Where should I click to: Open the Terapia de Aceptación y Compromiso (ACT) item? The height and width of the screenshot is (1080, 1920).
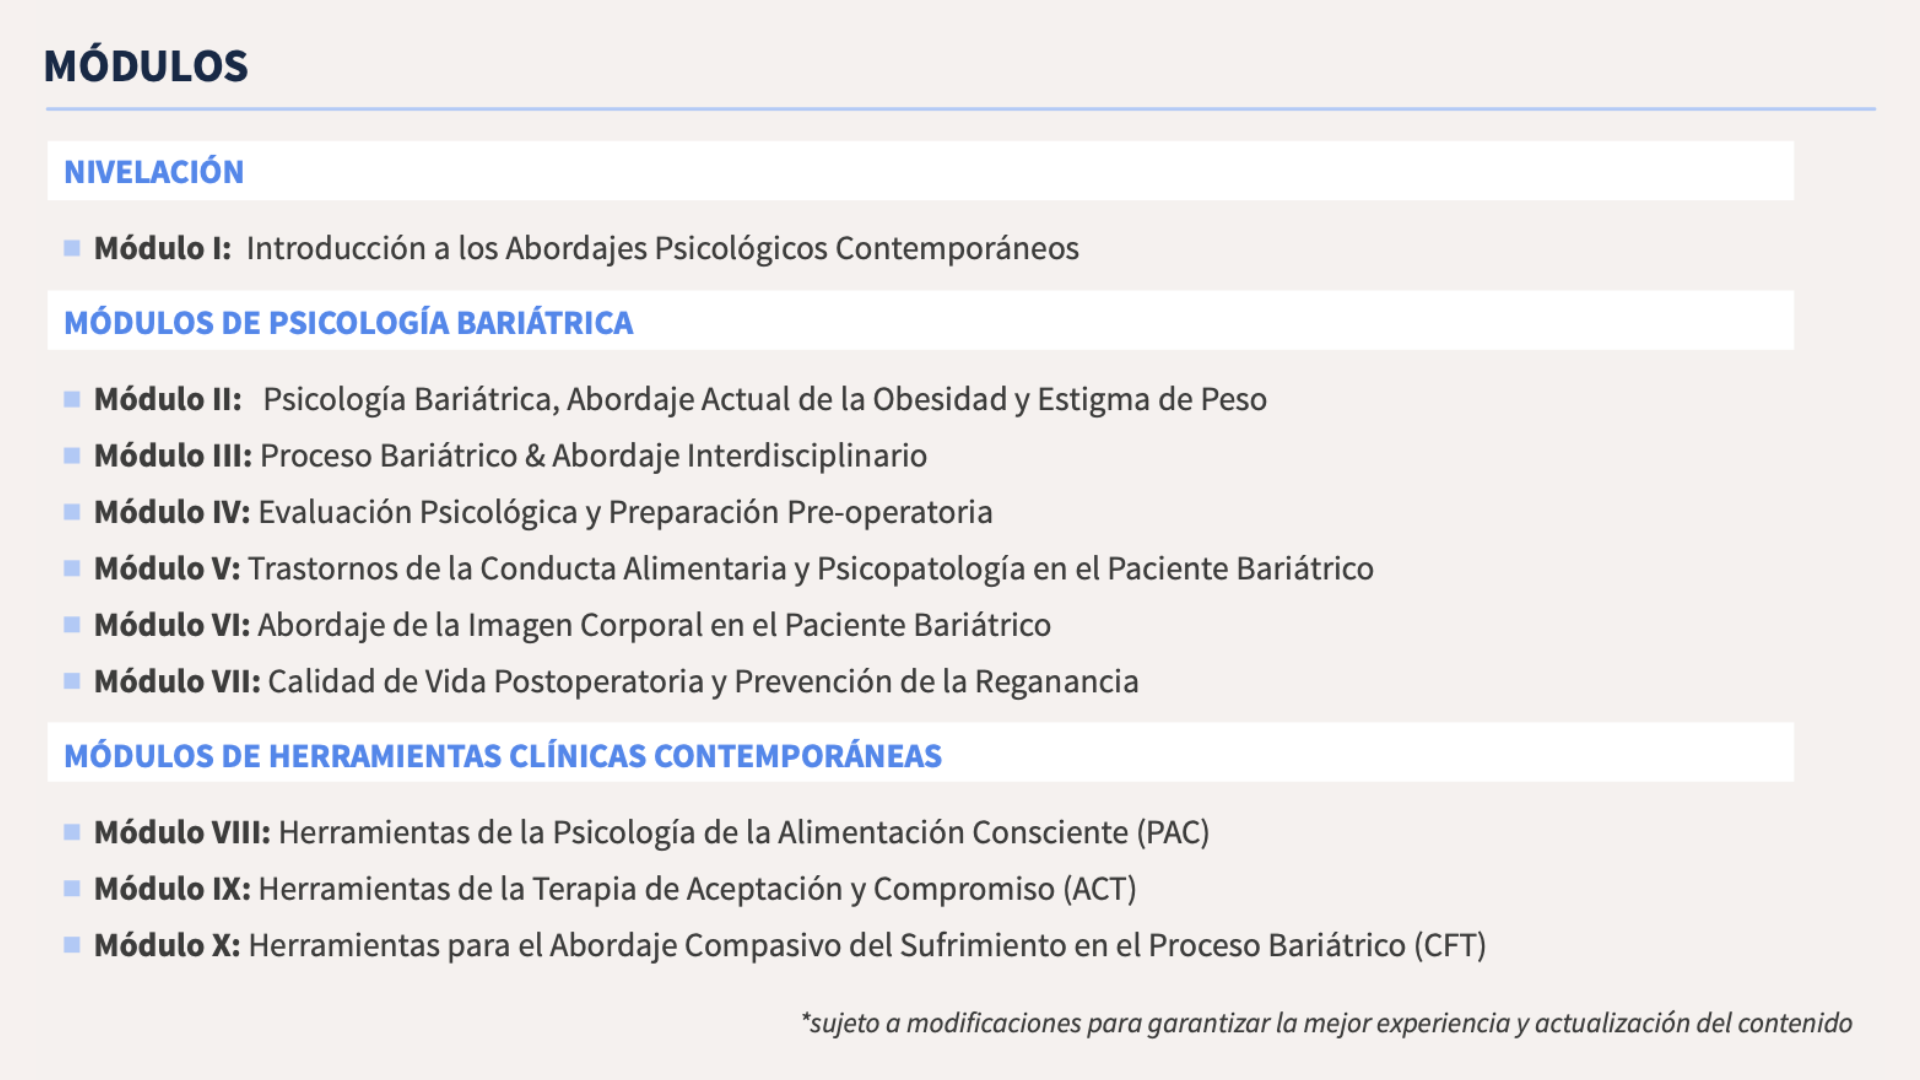[x=697, y=888]
